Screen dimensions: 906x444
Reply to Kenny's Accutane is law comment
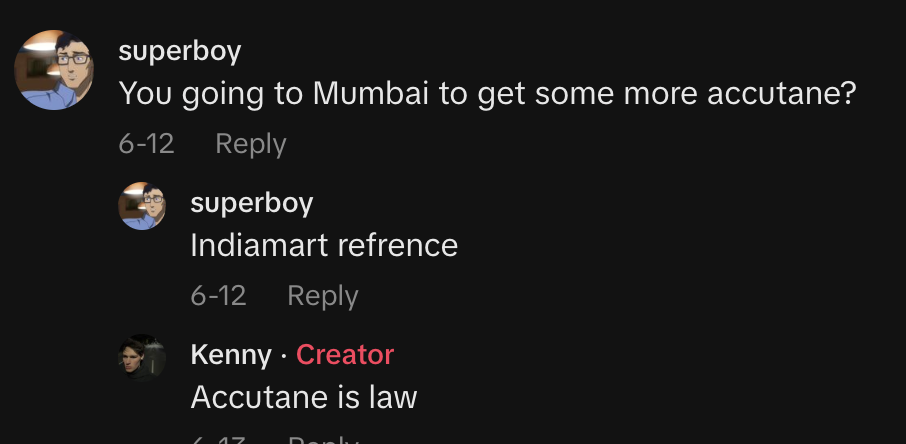[x=323, y=440]
